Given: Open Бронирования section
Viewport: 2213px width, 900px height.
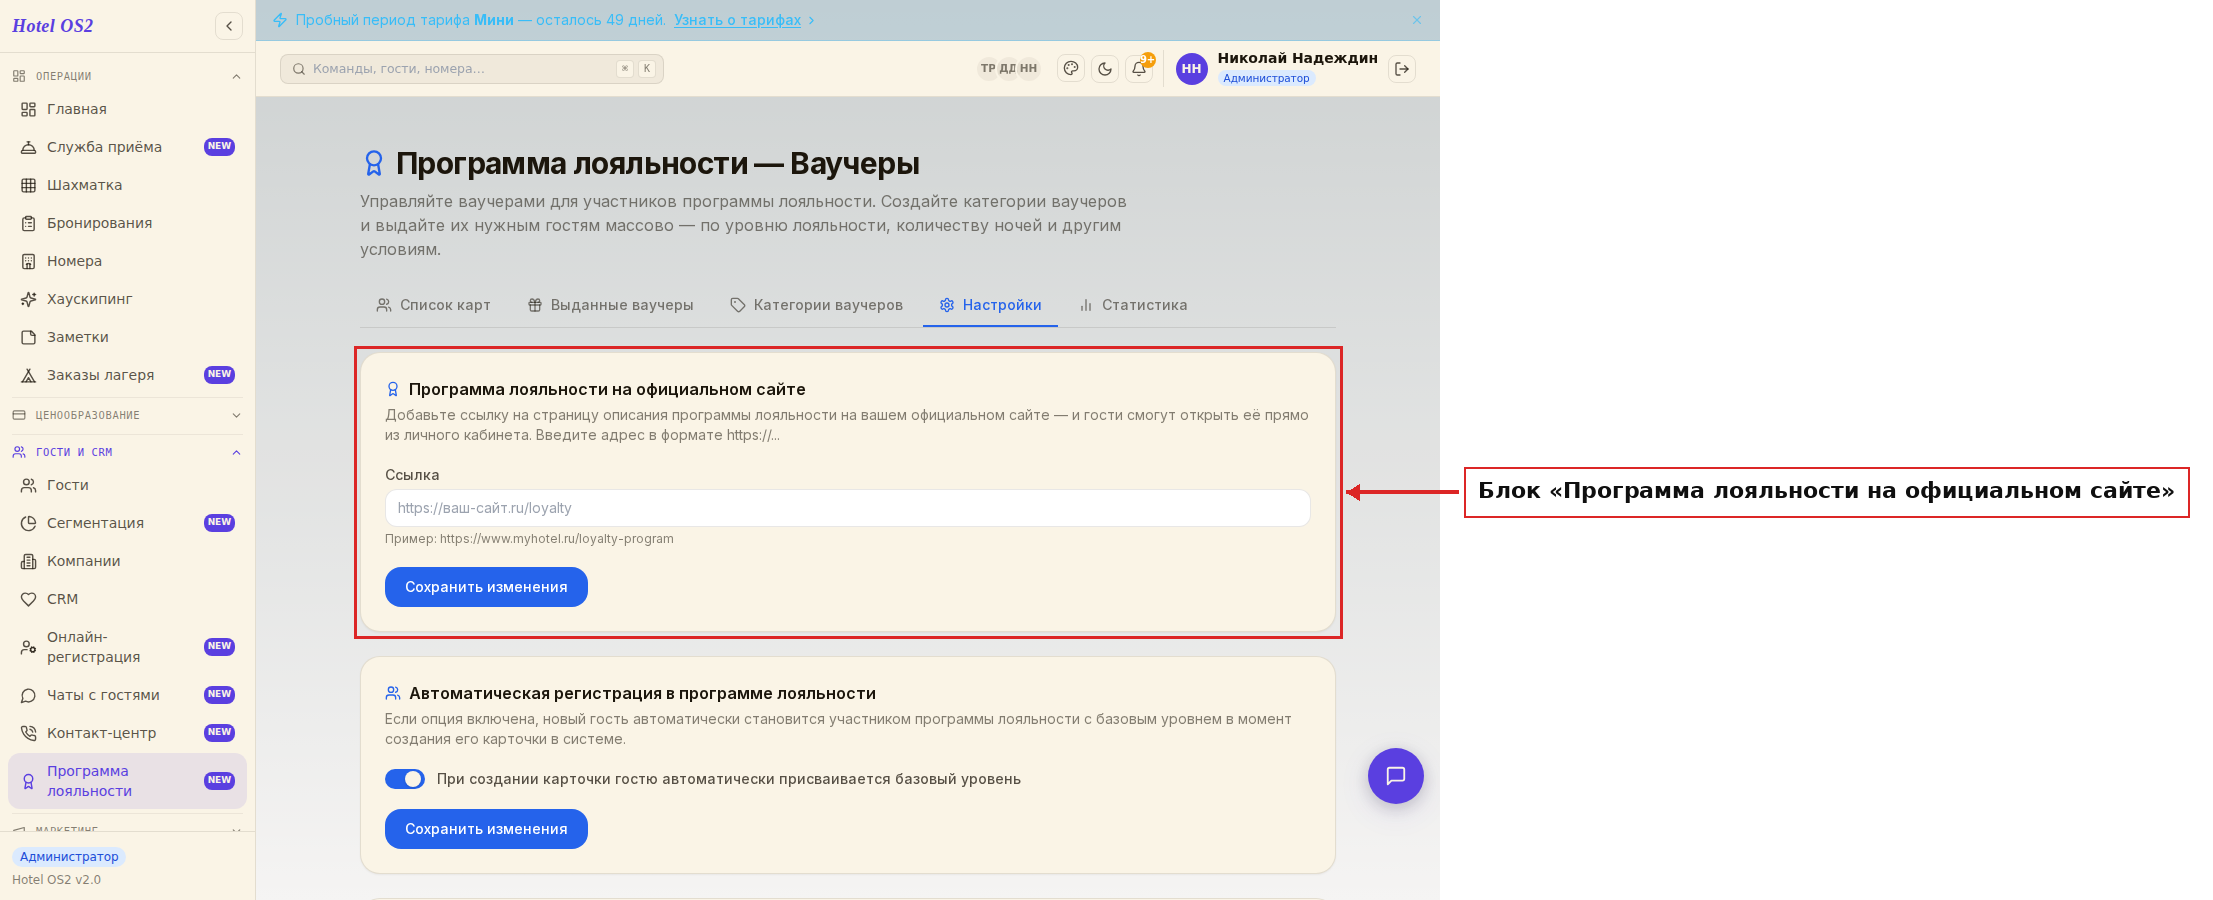Looking at the screenshot, I should pyautogui.click(x=127, y=223).
